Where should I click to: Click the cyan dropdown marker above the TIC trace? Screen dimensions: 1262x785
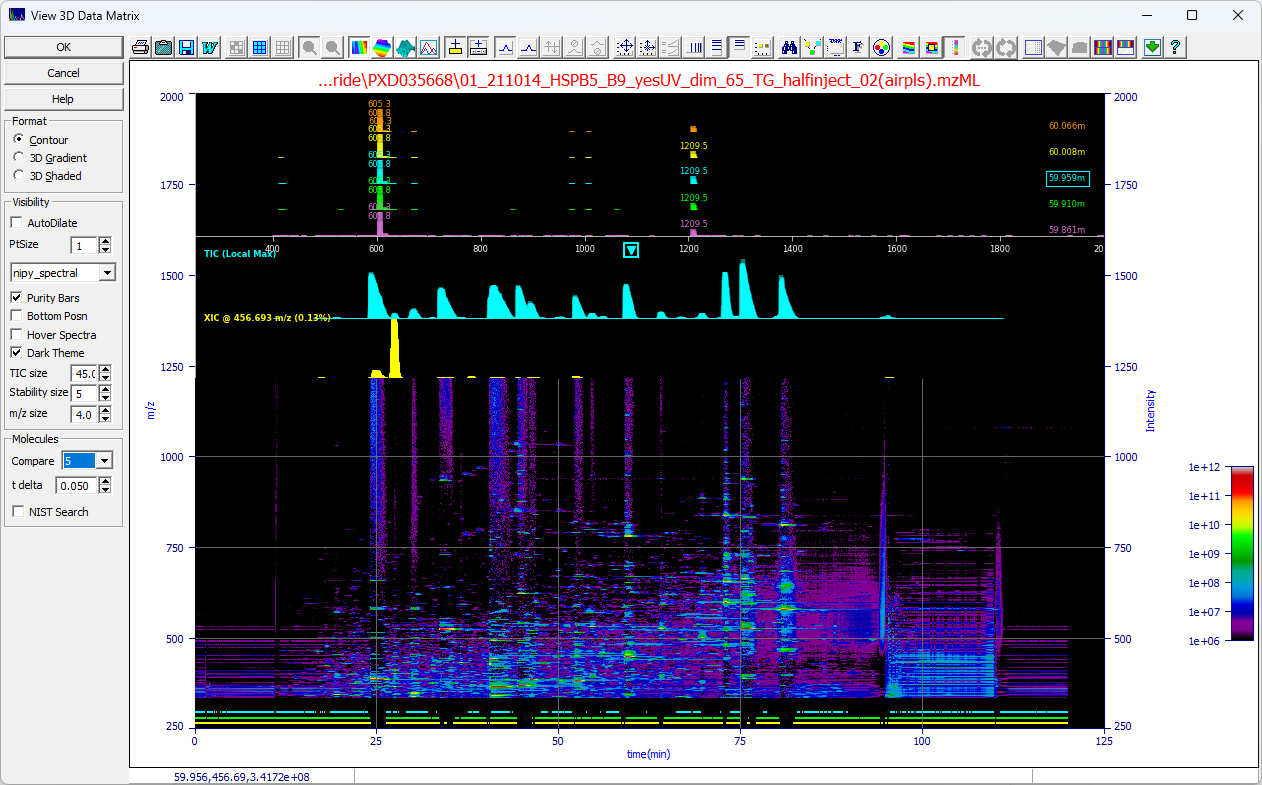(631, 250)
